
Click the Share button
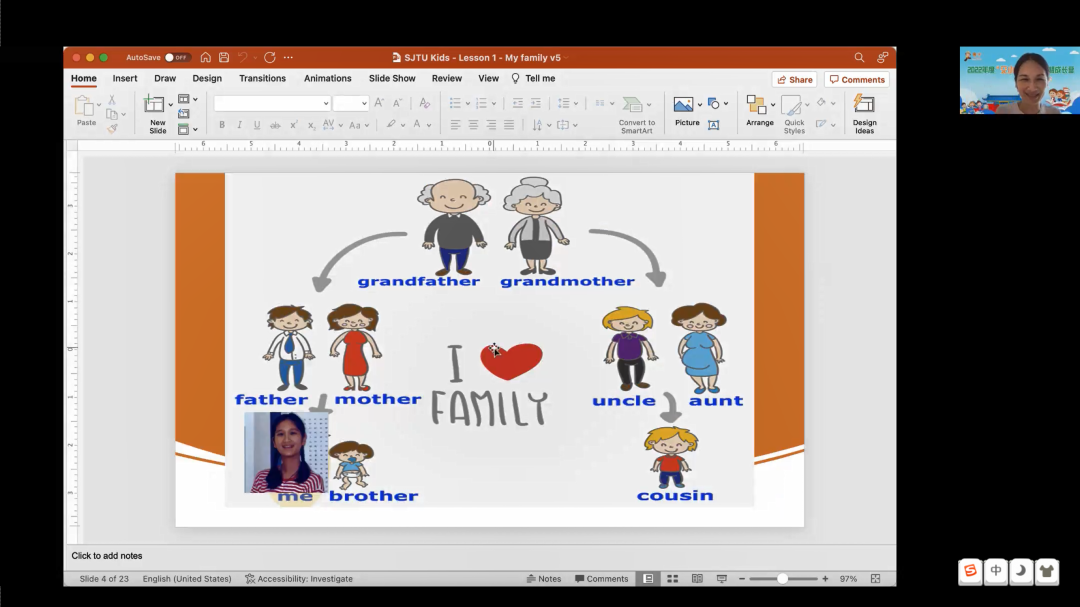click(x=794, y=80)
